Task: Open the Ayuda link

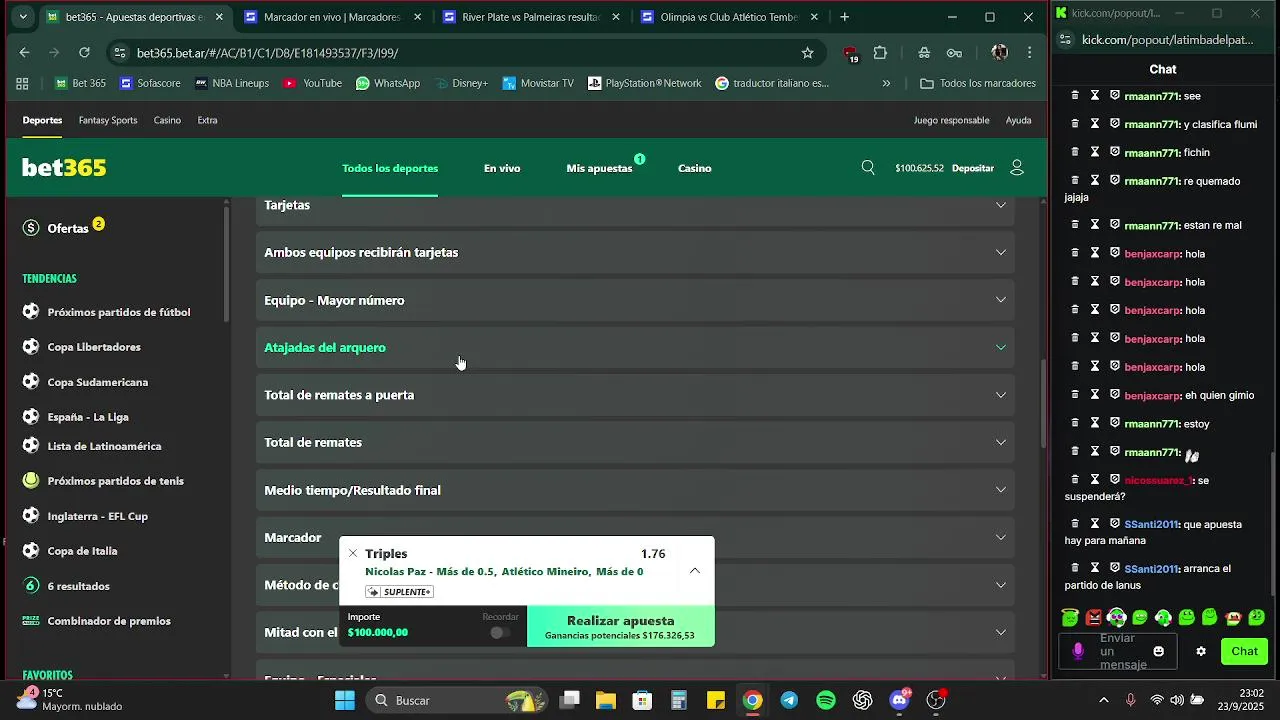Action: 1018,120
